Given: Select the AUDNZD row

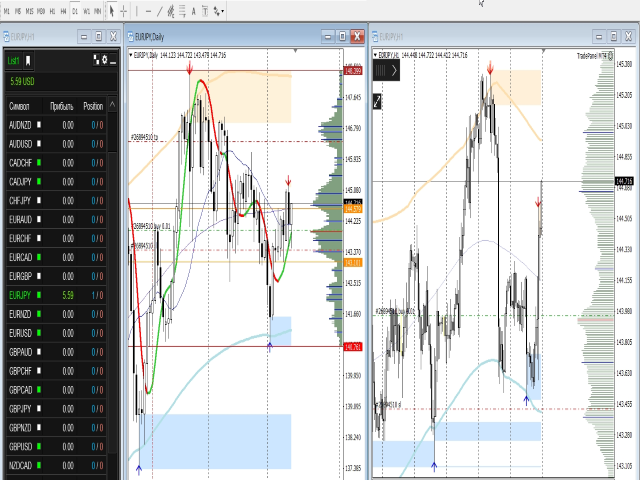Looking at the screenshot, I should click(56, 125).
